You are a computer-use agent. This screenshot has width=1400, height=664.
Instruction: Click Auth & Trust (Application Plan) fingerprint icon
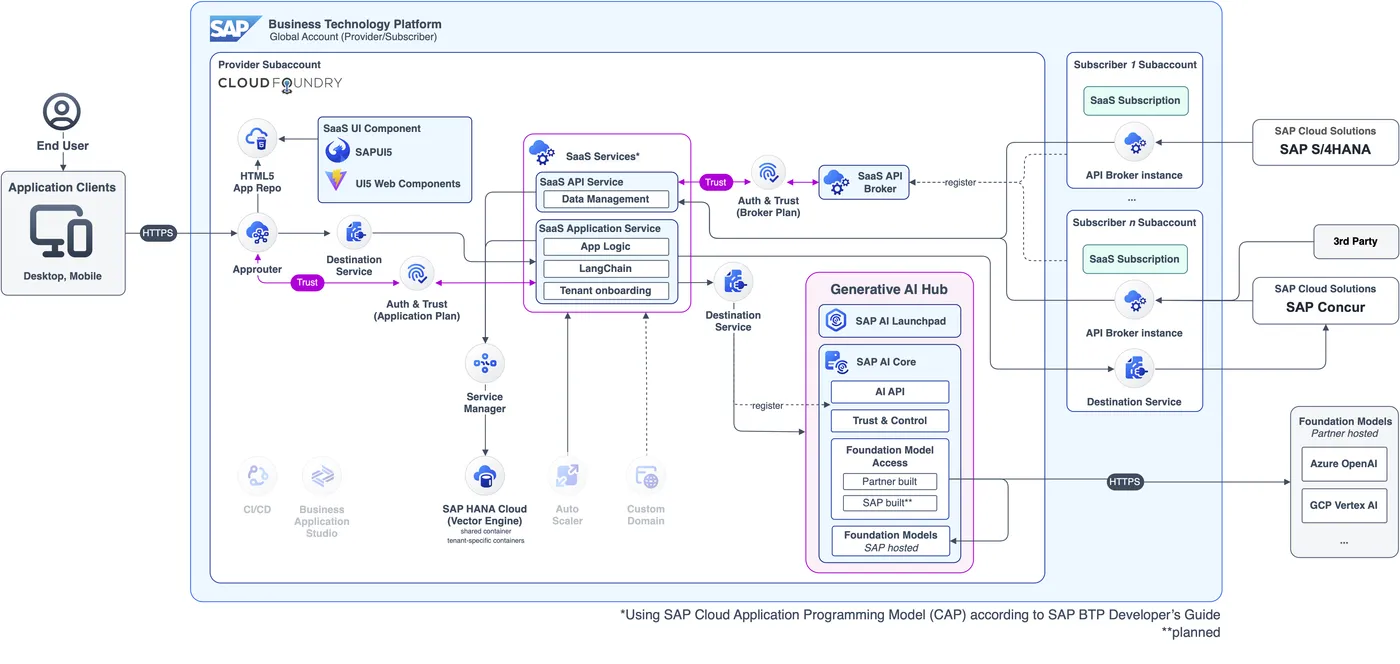click(x=417, y=275)
